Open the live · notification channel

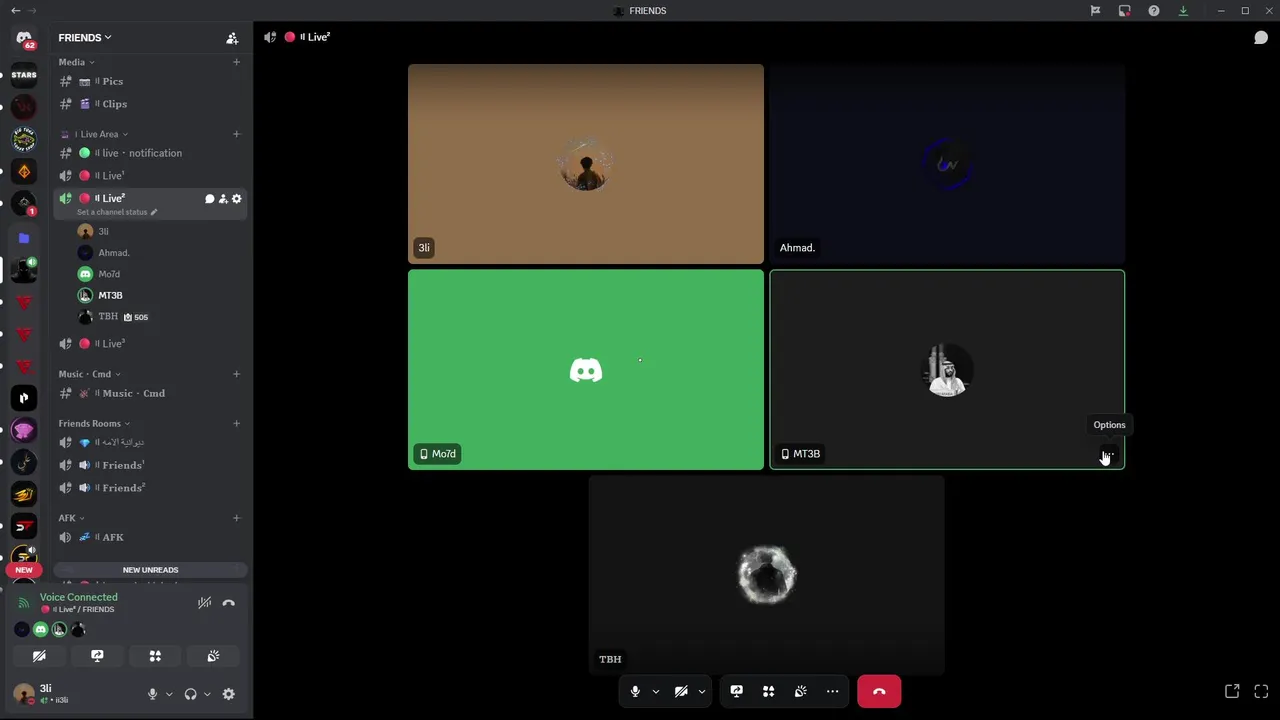tap(150, 153)
